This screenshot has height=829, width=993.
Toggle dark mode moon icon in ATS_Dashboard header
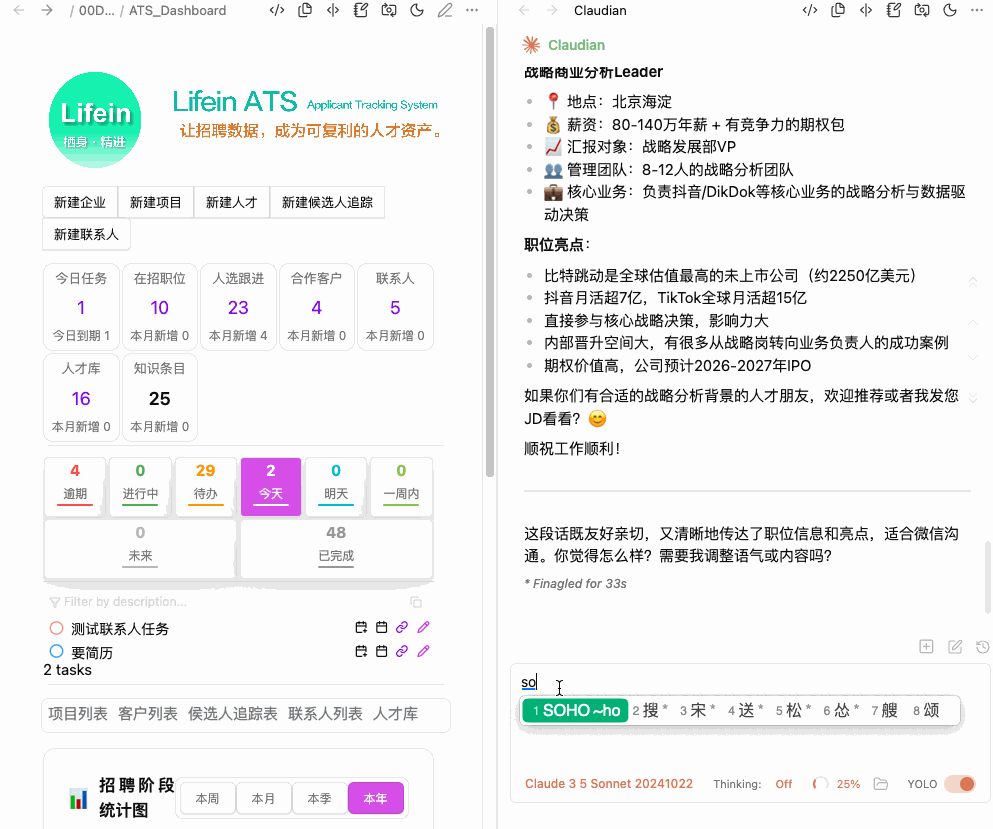[417, 10]
